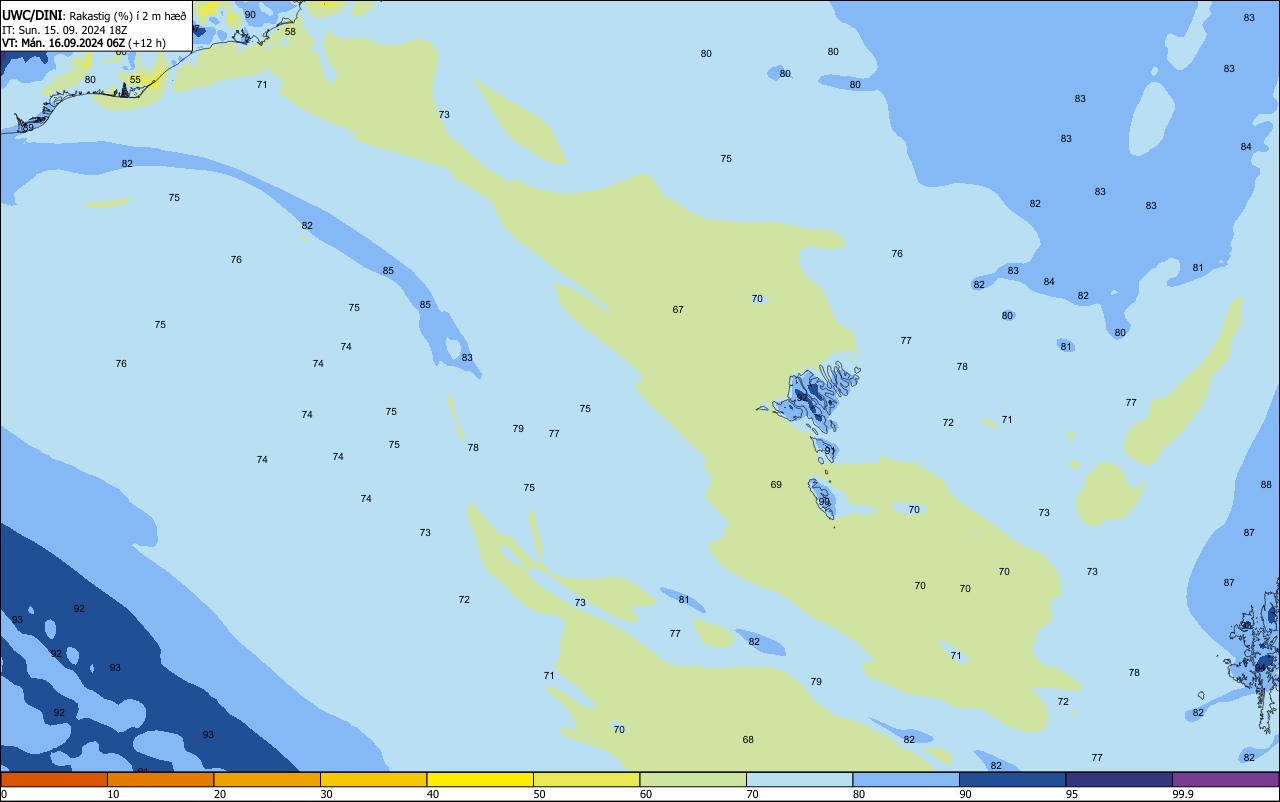Click the 80–90 medium blue legend swatch
The image size is (1280, 802).
click(906, 779)
